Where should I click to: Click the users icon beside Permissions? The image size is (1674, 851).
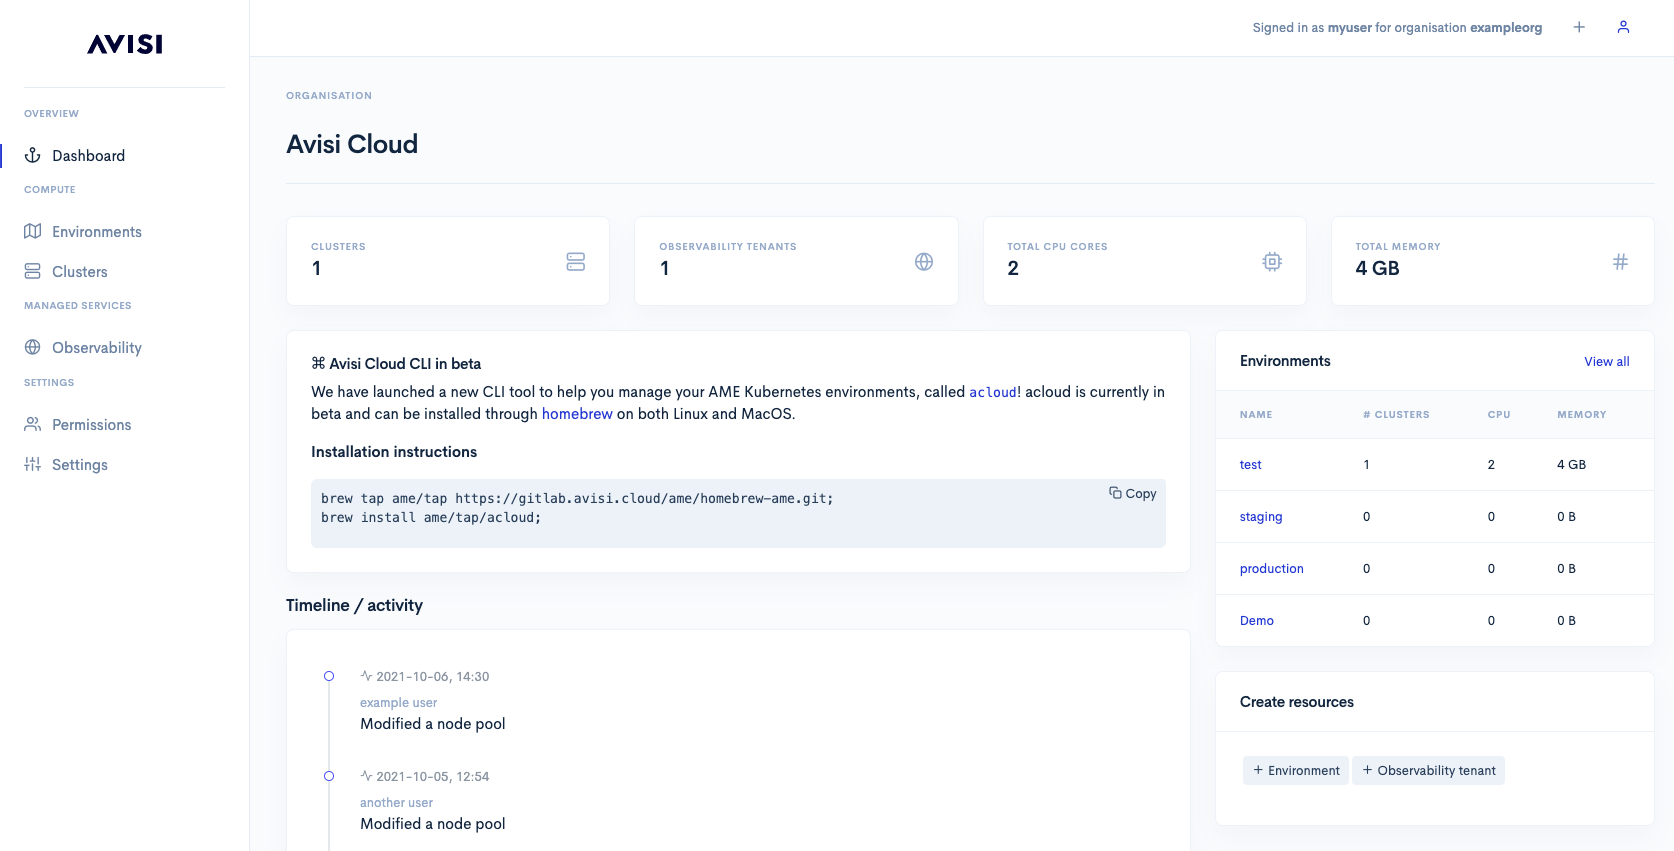pyautogui.click(x=33, y=424)
